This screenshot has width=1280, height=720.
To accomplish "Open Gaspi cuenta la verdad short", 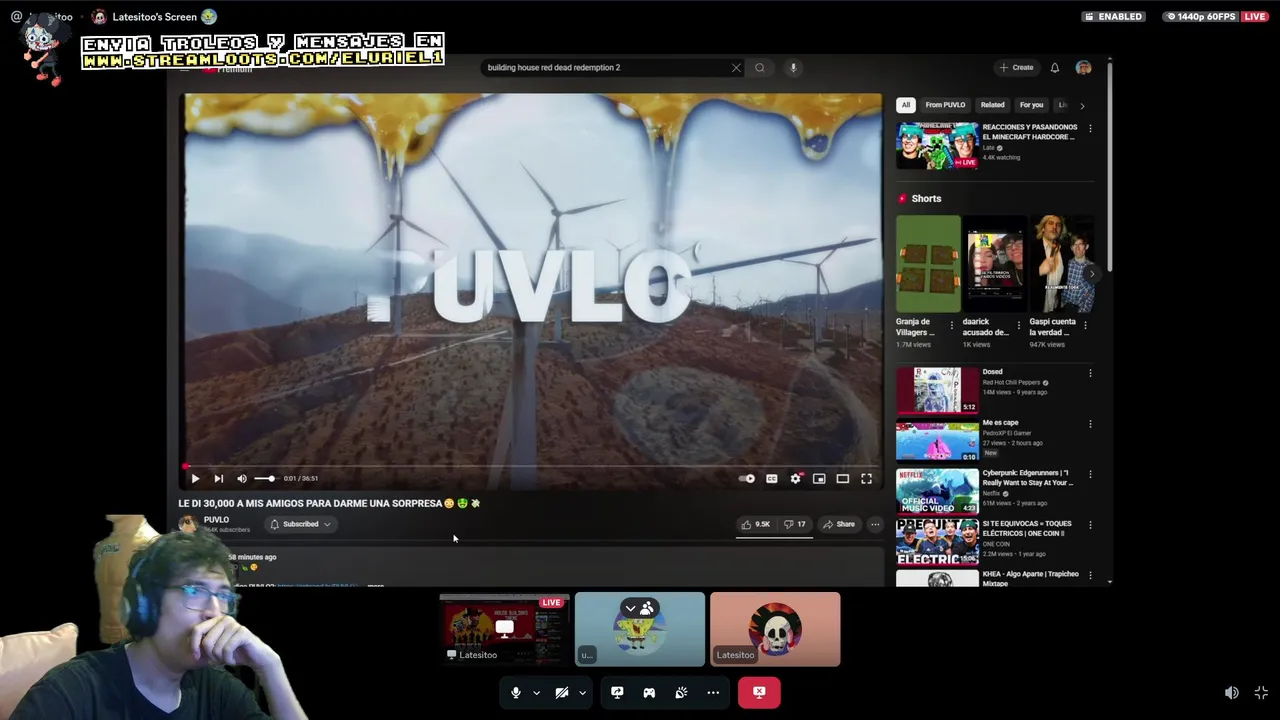I will click(x=1061, y=265).
